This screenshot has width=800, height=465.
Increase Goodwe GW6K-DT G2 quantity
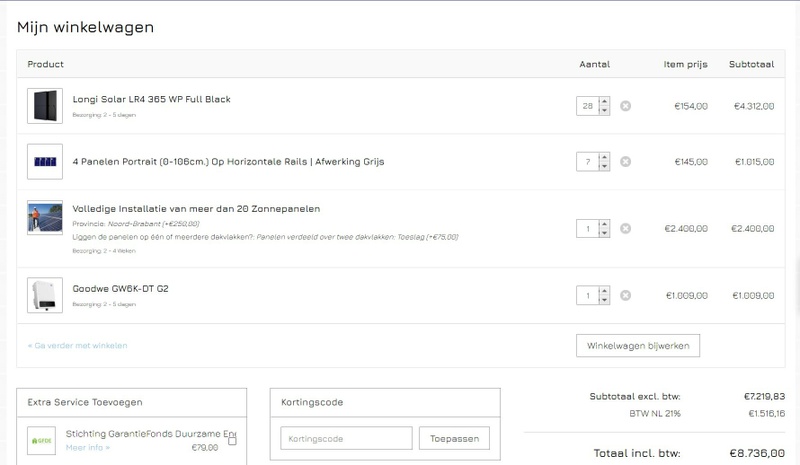tap(604, 291)
